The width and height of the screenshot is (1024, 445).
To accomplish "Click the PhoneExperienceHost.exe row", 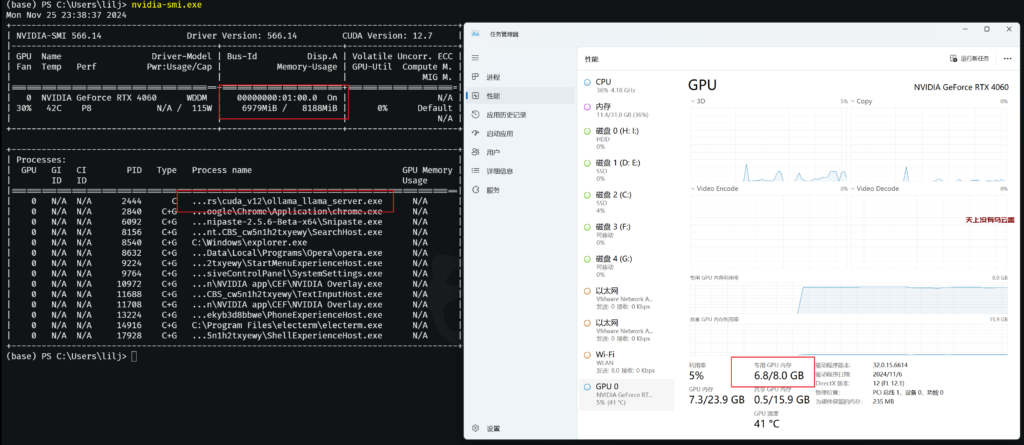I will coord(230,315).
